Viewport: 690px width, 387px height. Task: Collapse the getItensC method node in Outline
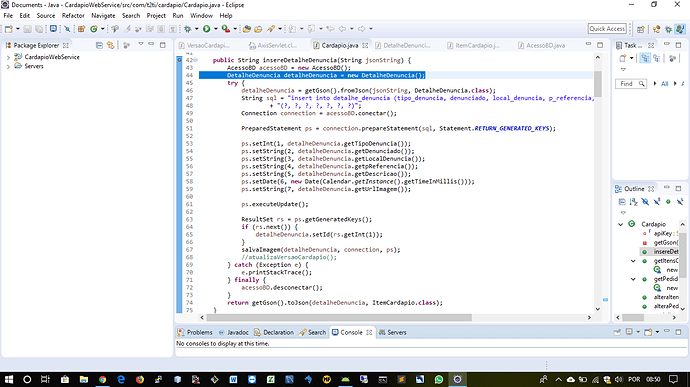click(633, 261)
